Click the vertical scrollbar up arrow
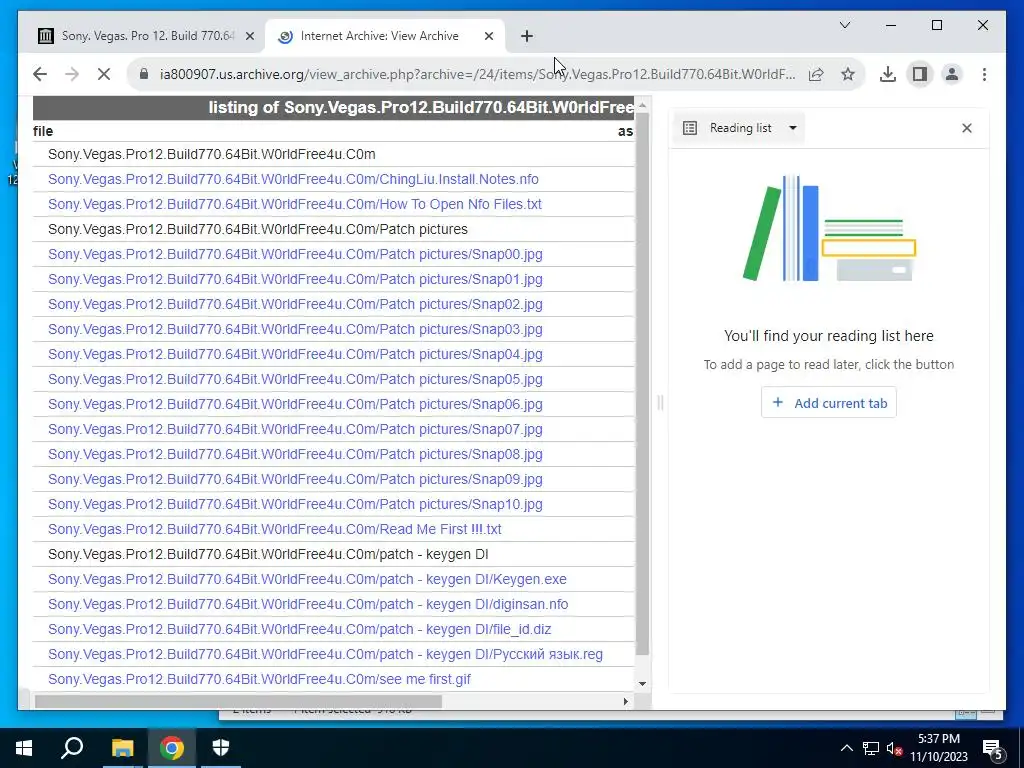The image size is (1024, 768). (642, 105)
